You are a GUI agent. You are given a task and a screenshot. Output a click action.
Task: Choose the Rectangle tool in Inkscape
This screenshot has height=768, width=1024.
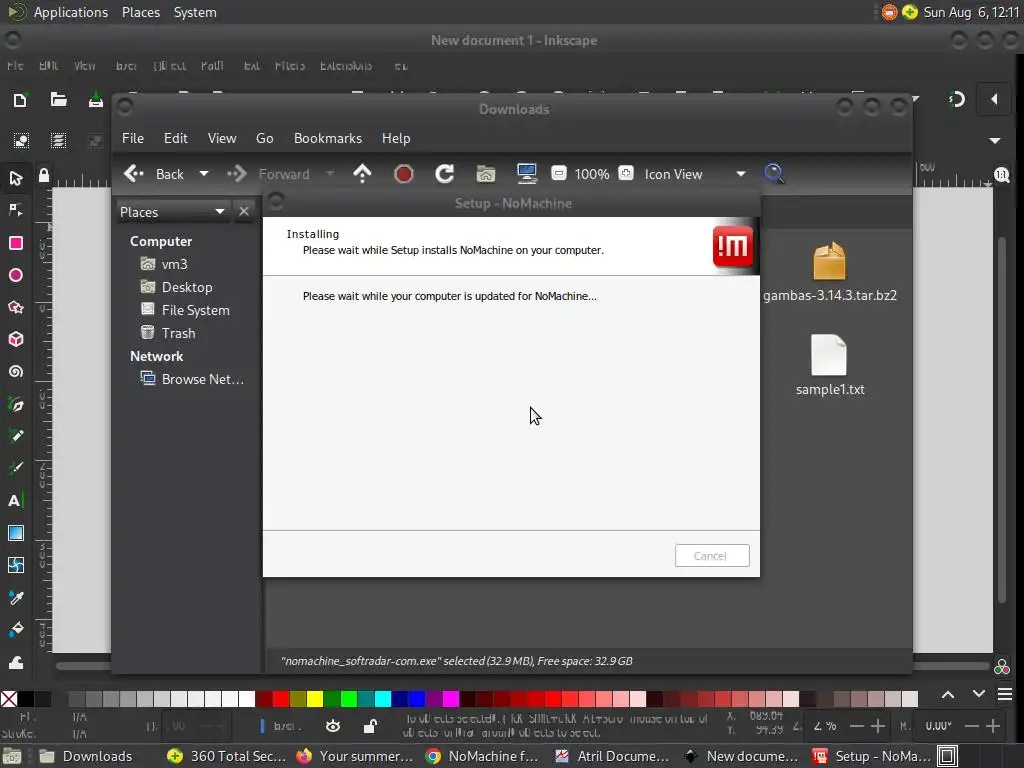coord(16,243)
